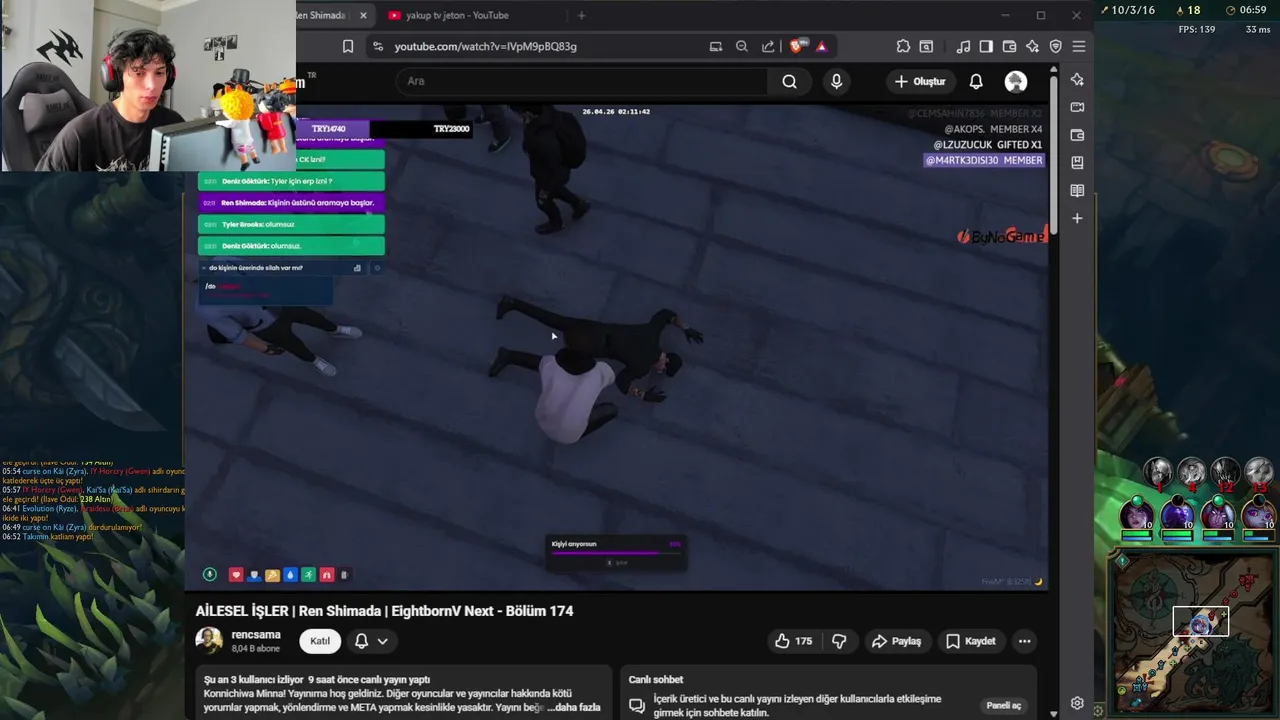Viewport: 1280px width, 720px height.
Task: Expand description with ...daha fazla
Action: point(574,707)
